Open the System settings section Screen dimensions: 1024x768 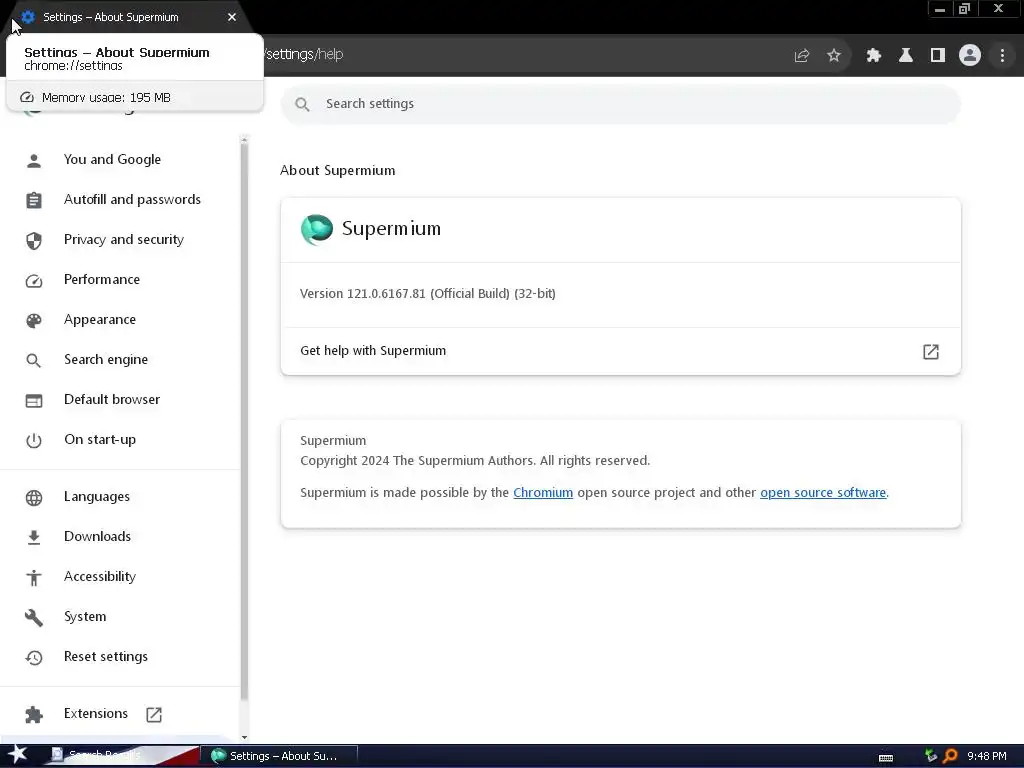[x=121, y=617]
